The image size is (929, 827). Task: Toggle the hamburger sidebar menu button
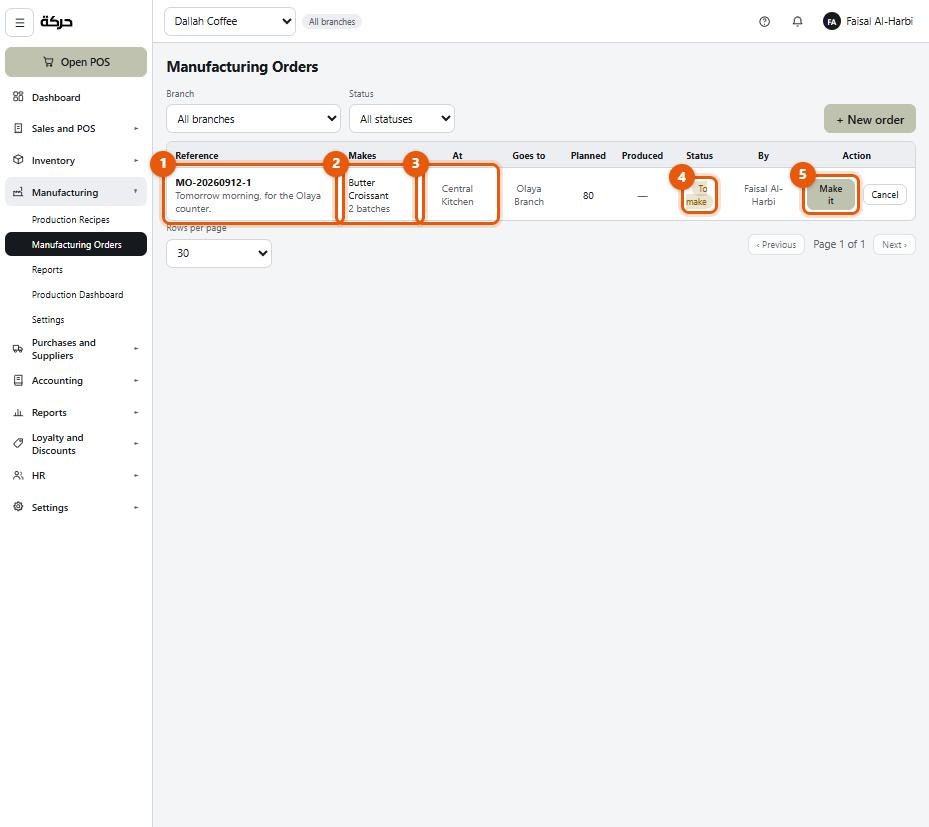pyautogui.click(x=20, y=23)
